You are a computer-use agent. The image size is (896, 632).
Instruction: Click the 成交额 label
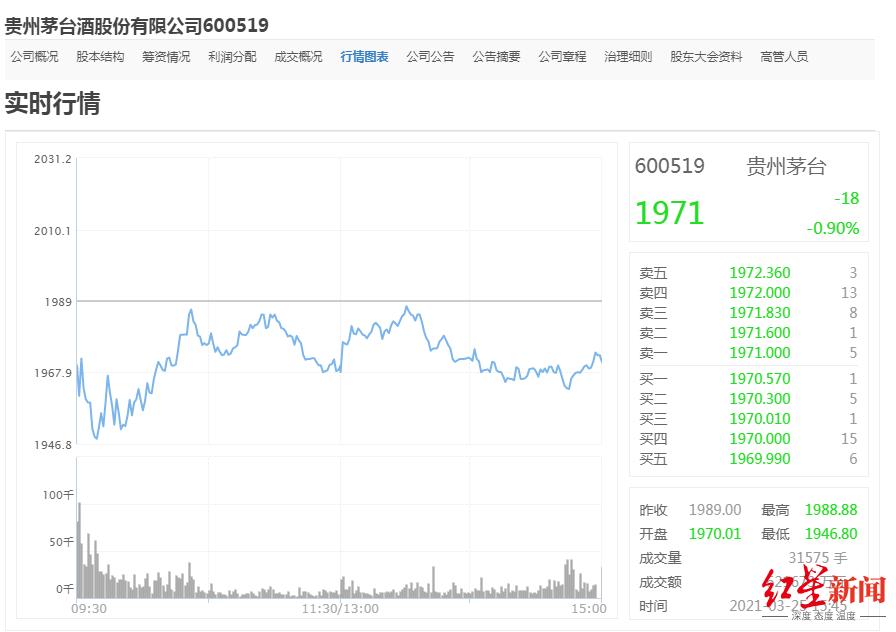pos(661,582)
